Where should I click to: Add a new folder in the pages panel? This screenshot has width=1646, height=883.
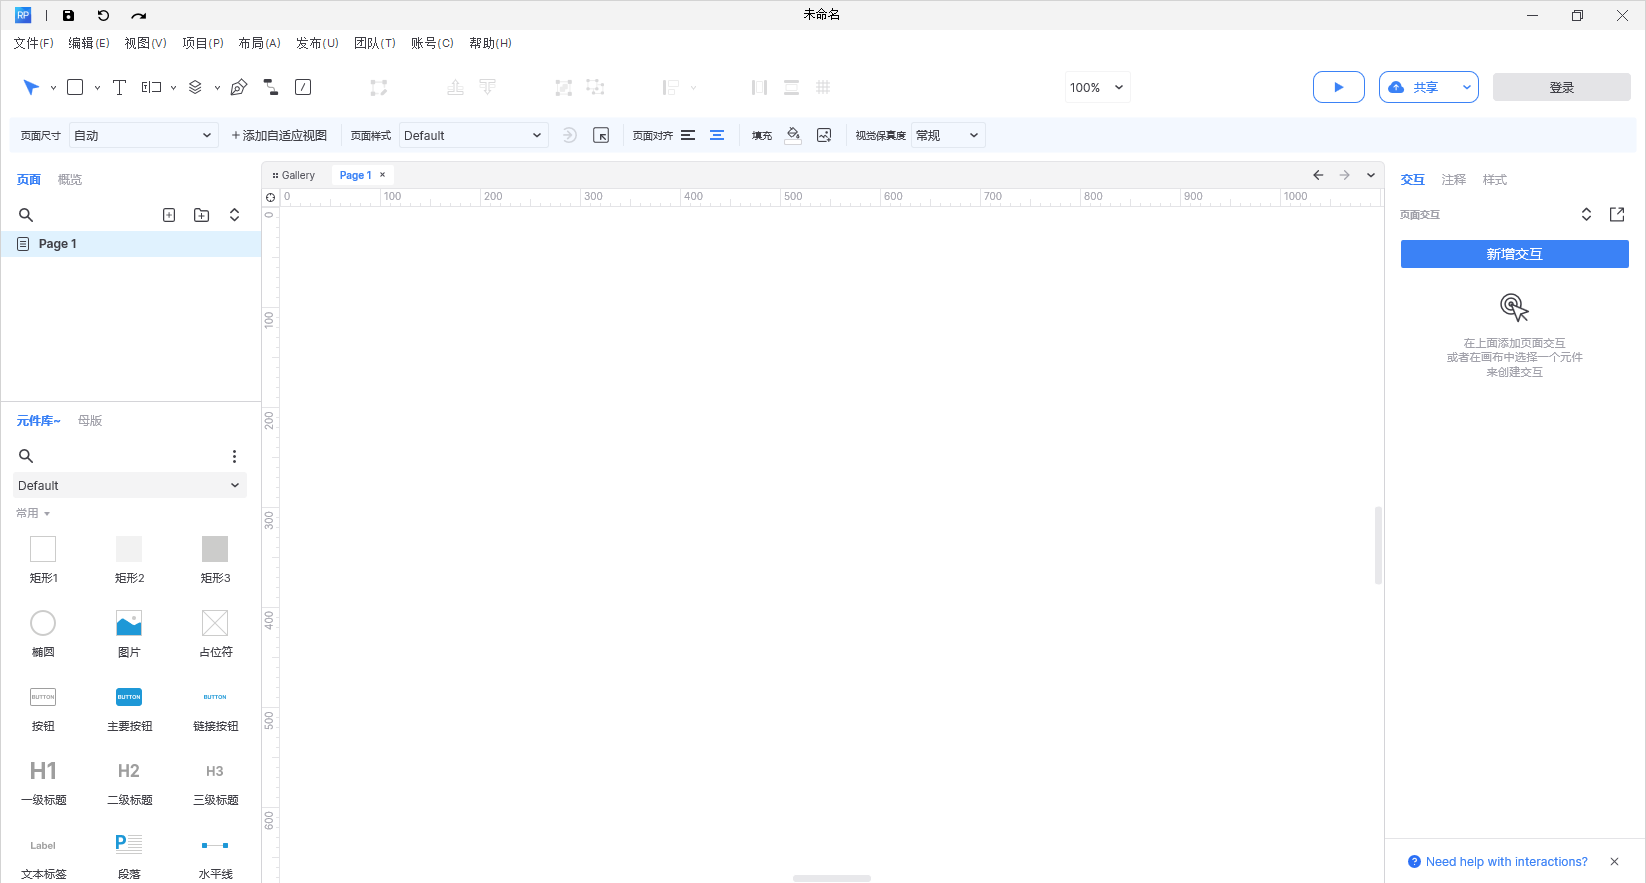click(x=201, y=215)
